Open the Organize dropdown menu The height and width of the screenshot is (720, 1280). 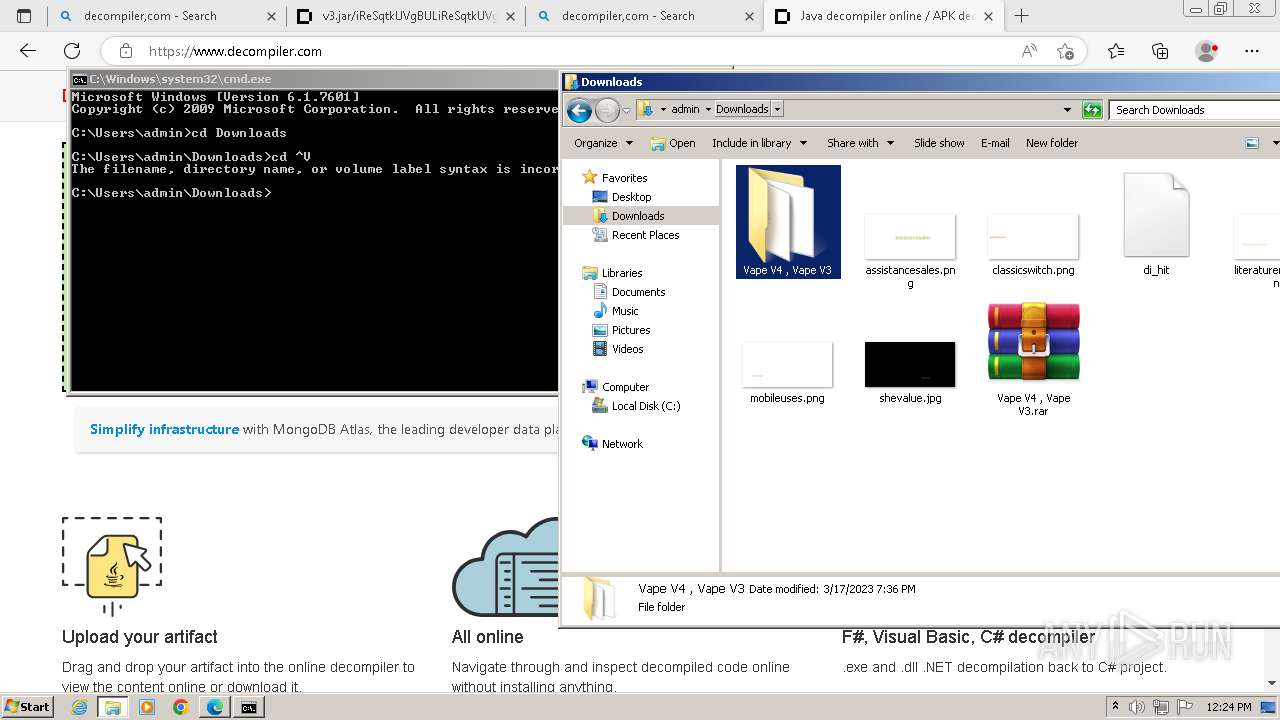603,143
